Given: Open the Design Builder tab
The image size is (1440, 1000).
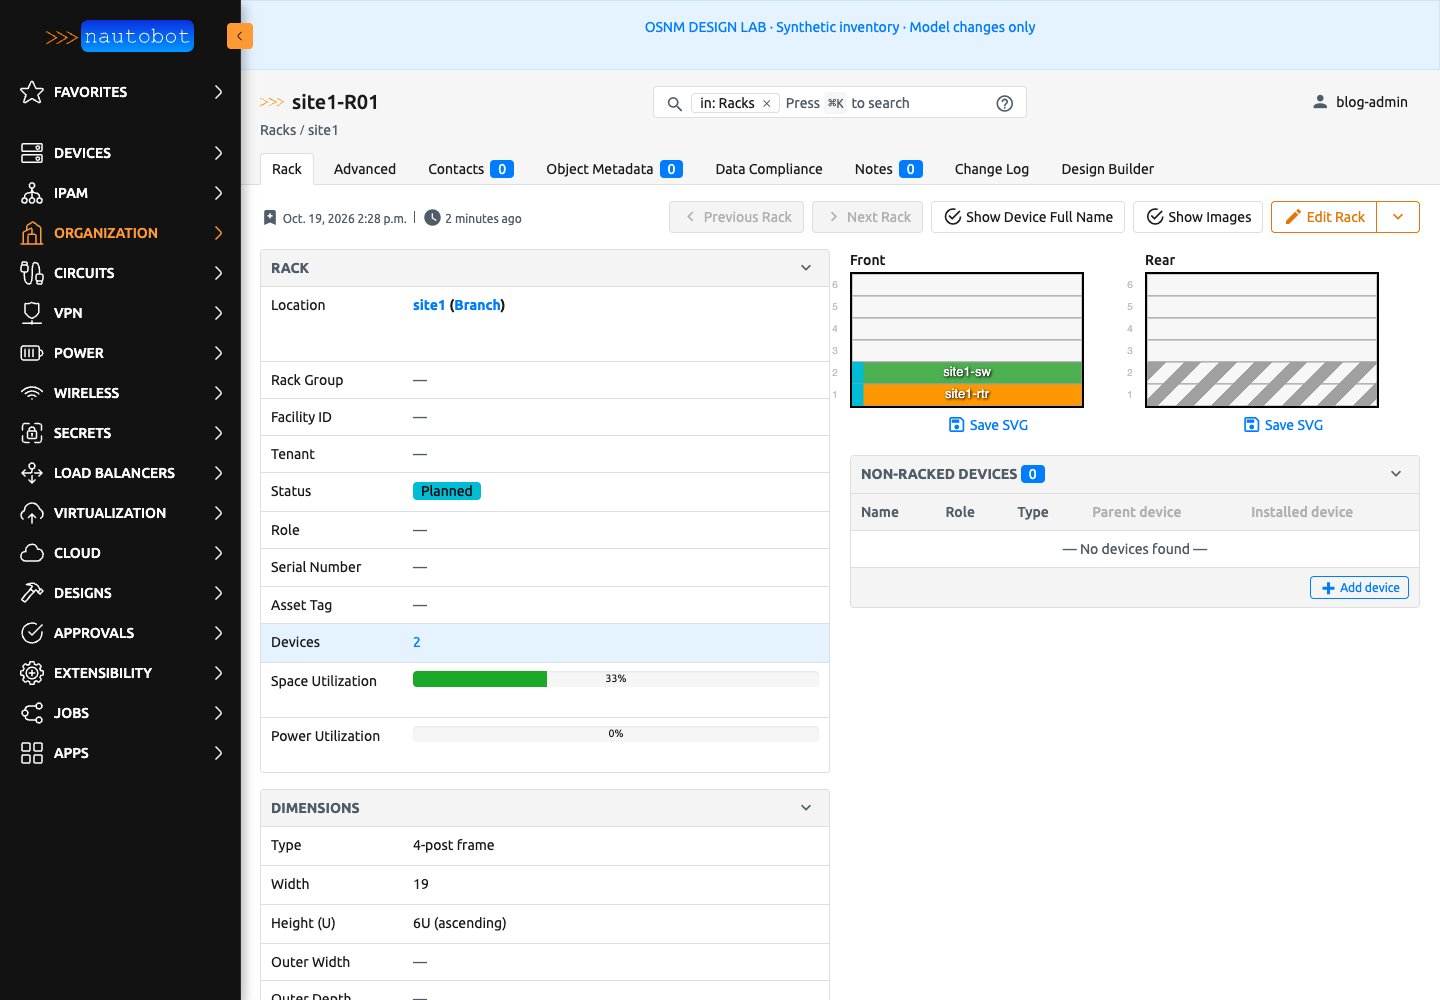Looking at the screenshot, I should [1108, 169].
